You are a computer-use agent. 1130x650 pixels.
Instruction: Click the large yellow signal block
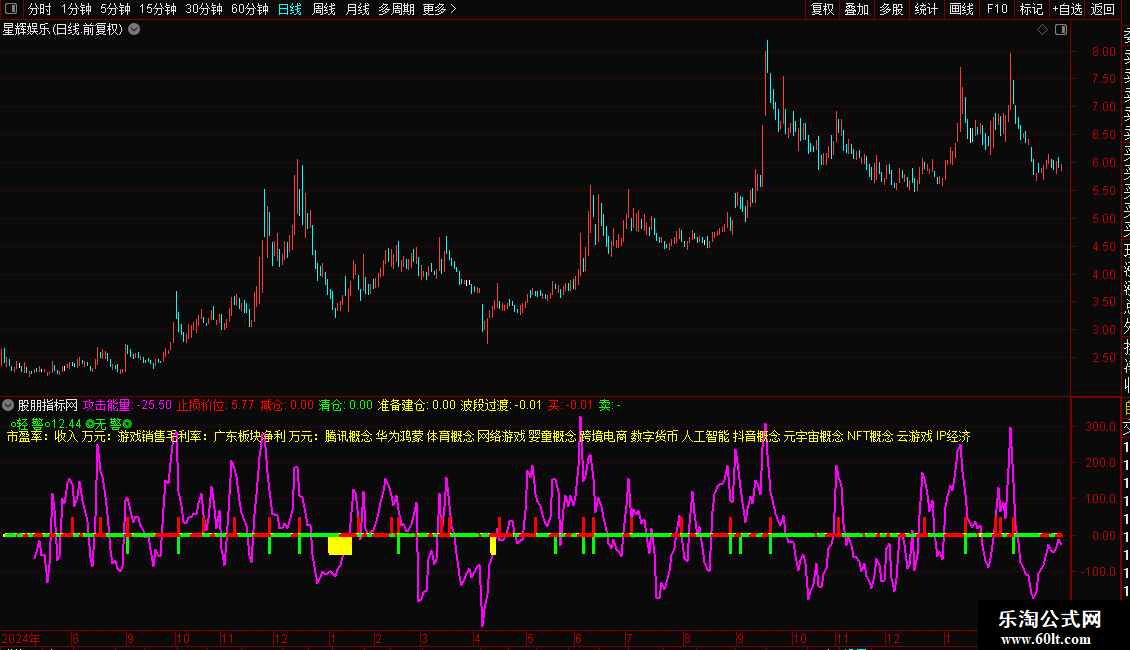pyautogui.click(x=340, y=546)
